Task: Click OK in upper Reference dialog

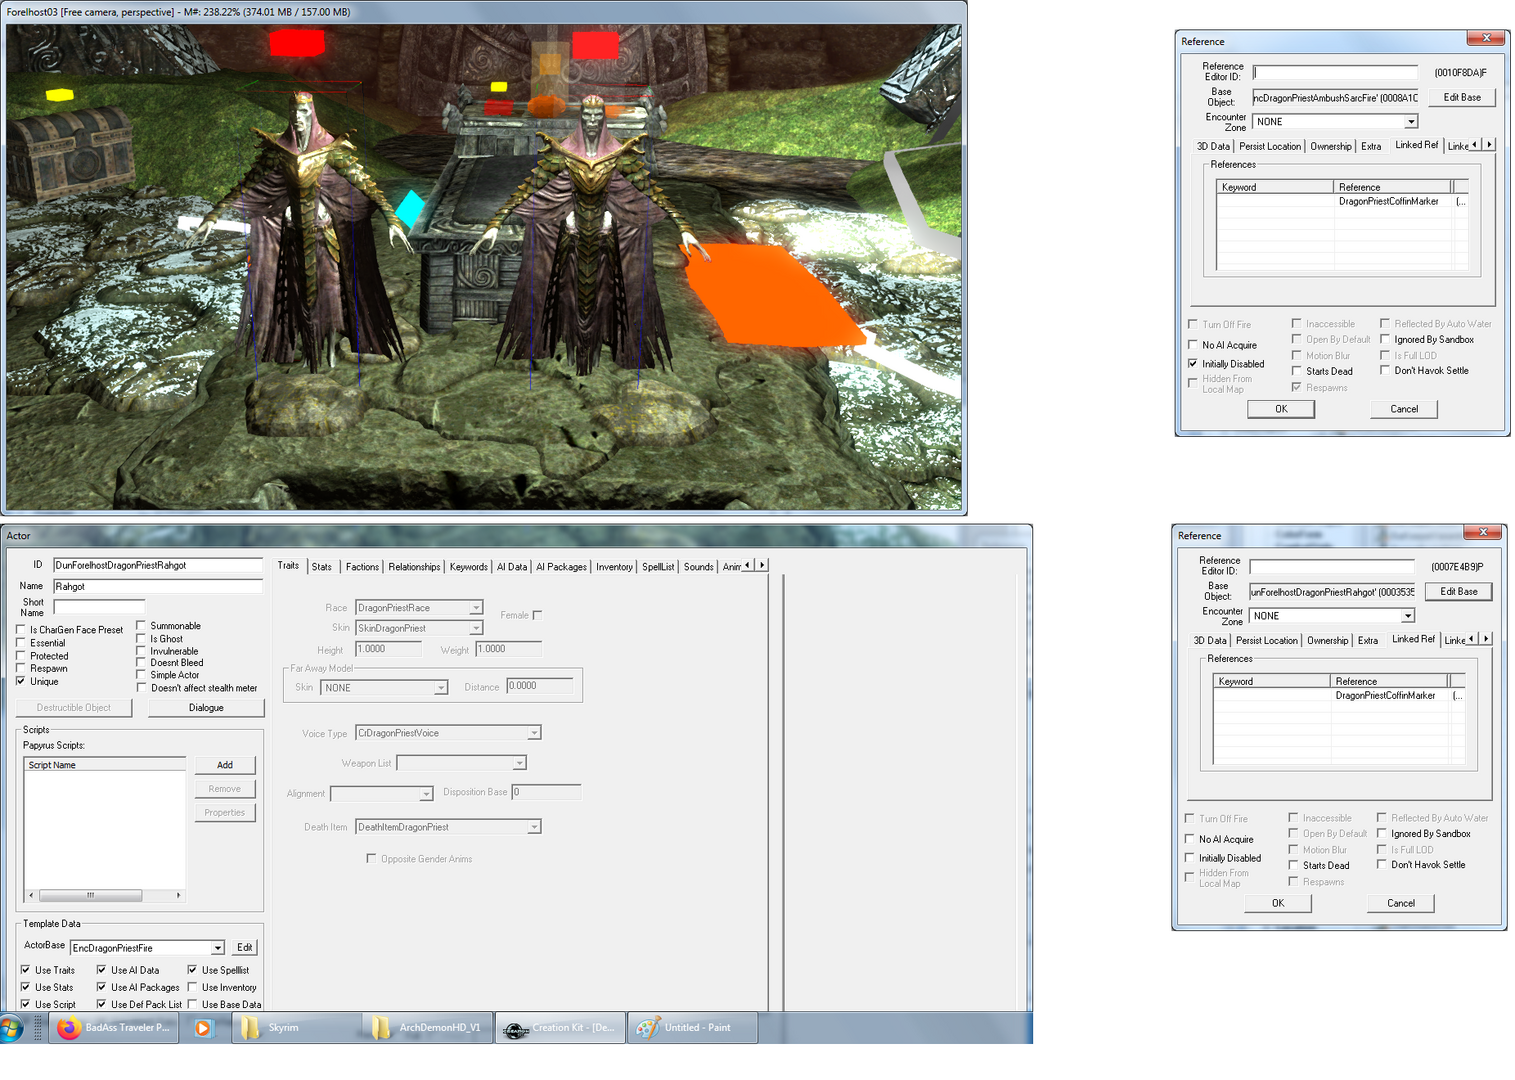Action: click(1281, 409)
